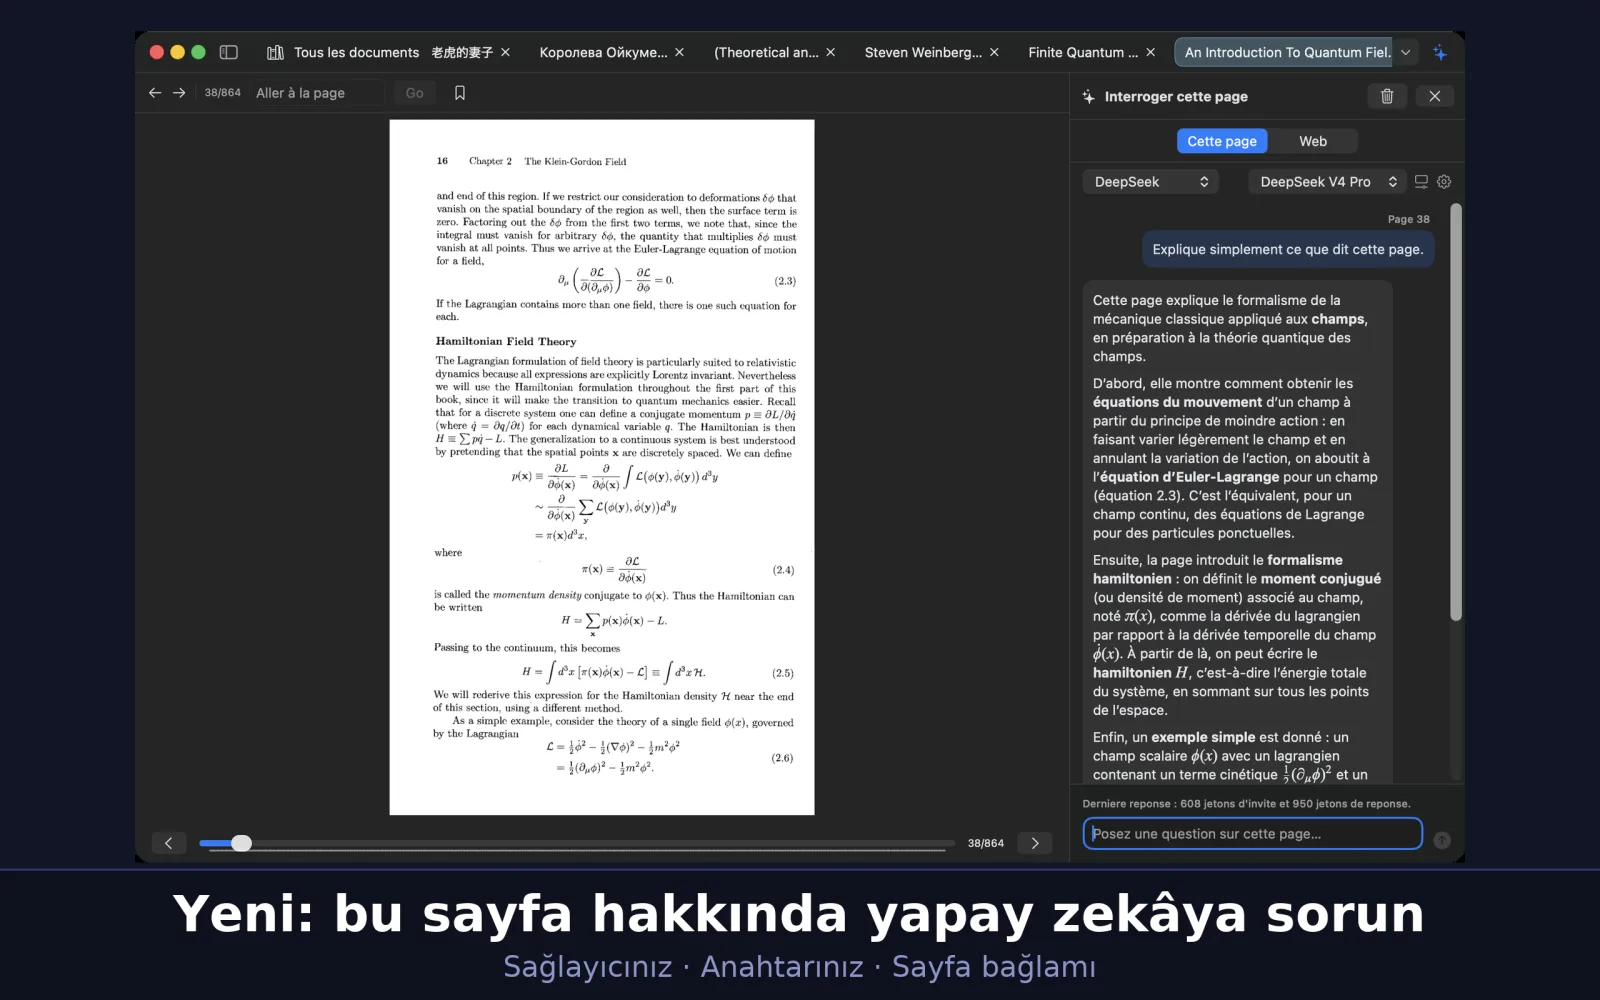Screen dimensions: 1600x1000
Task: Click the chat panel scrollbar
Action: (1456, 412)
